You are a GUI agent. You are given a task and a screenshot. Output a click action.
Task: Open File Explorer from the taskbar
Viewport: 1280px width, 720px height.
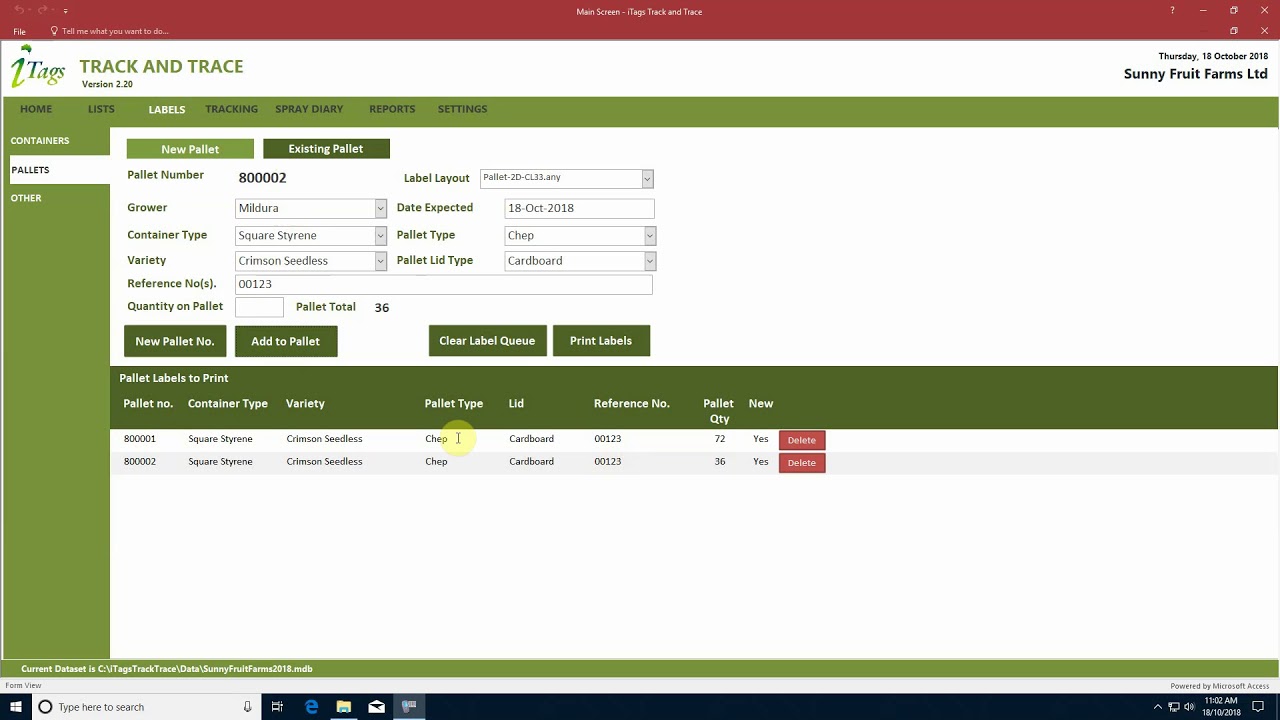[344, 707]
